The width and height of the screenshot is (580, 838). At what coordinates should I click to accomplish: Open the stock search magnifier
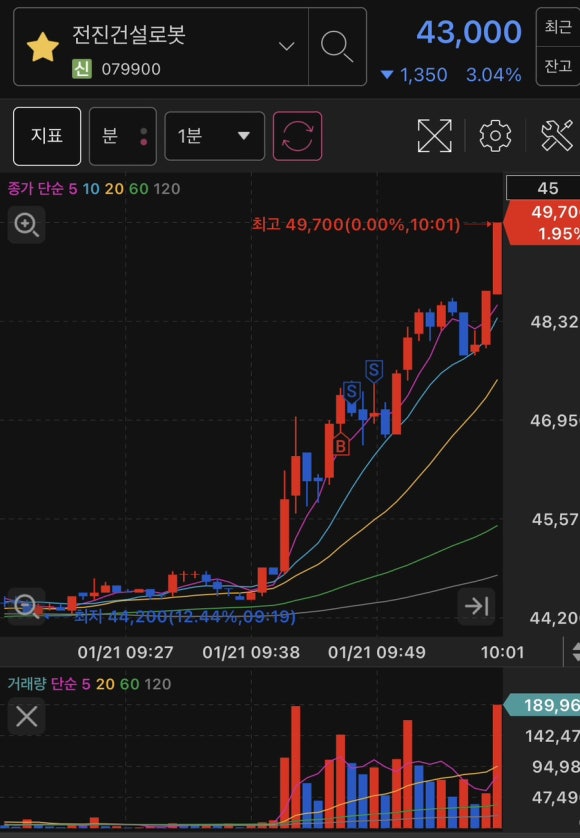[x=337, y=46]
